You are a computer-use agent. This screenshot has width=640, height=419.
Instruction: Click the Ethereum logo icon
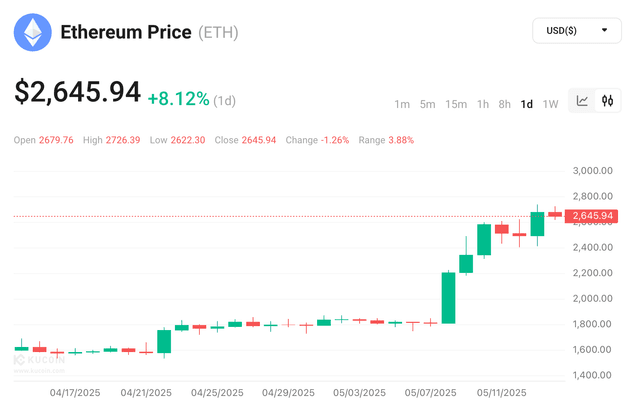33,32
